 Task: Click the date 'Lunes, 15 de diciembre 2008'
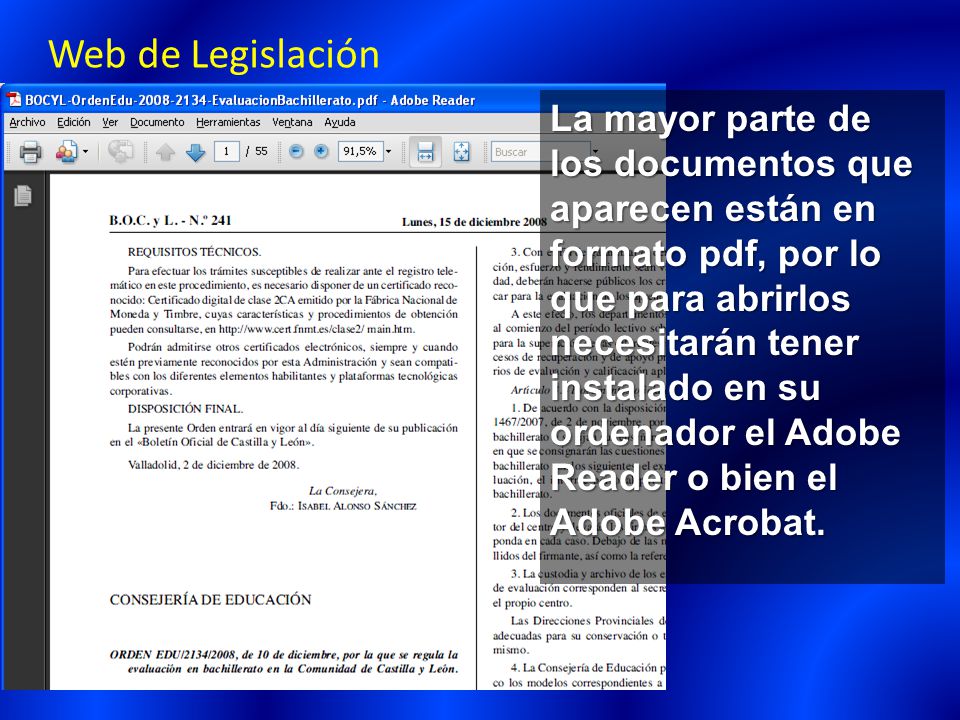(x=474, y=222)
